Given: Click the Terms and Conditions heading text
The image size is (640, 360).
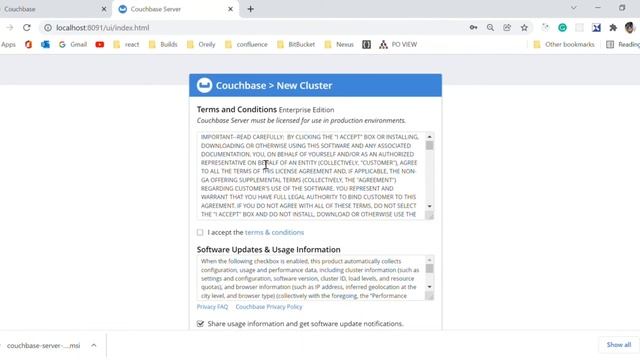Looking at the screenshot, I should click(237, 109).
